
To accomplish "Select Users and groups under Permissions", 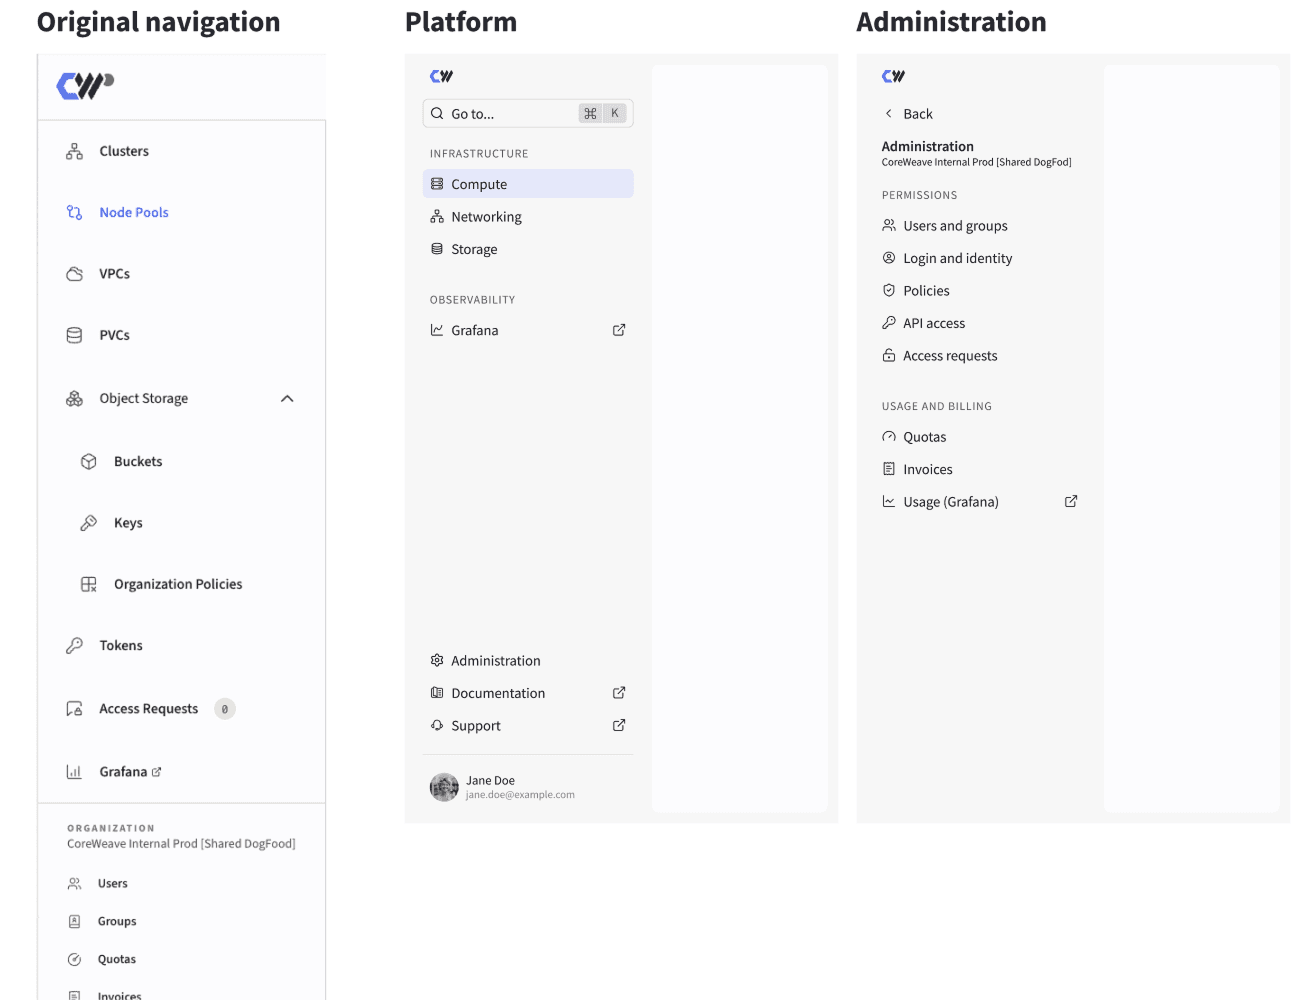I will pyautogui.click(x=955, y=225).
